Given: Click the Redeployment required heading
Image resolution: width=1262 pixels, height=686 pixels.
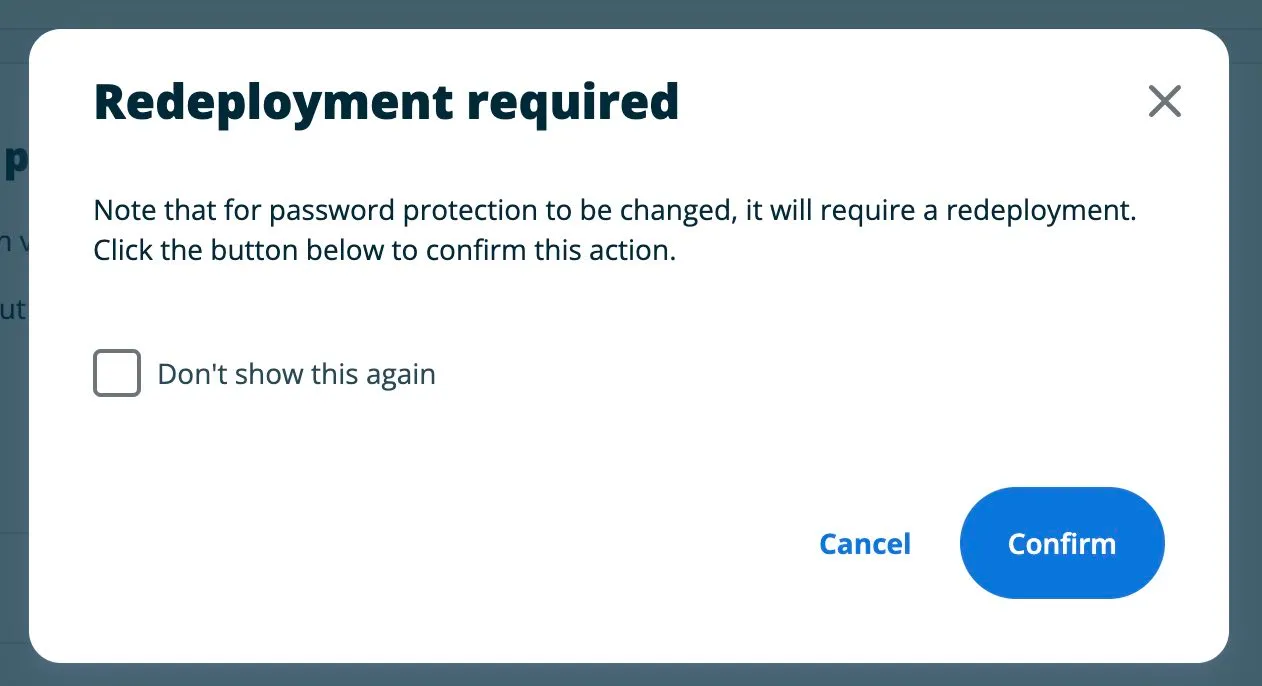Looking at the screenshot, I should (386, 101).
